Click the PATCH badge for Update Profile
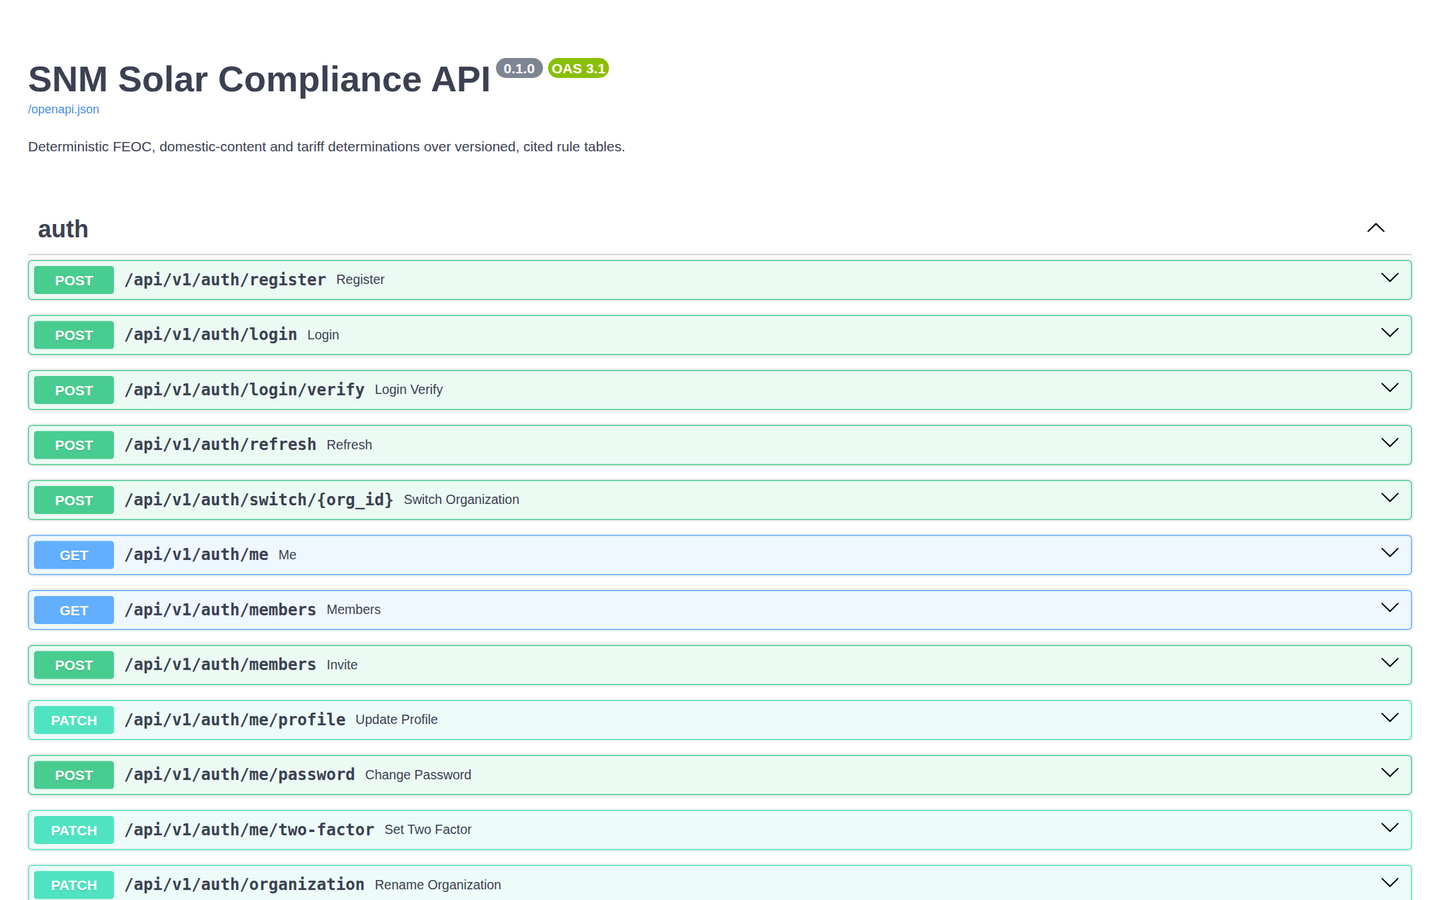The width and height of the screenshot is (1440, 900). (x=74, y=720)
